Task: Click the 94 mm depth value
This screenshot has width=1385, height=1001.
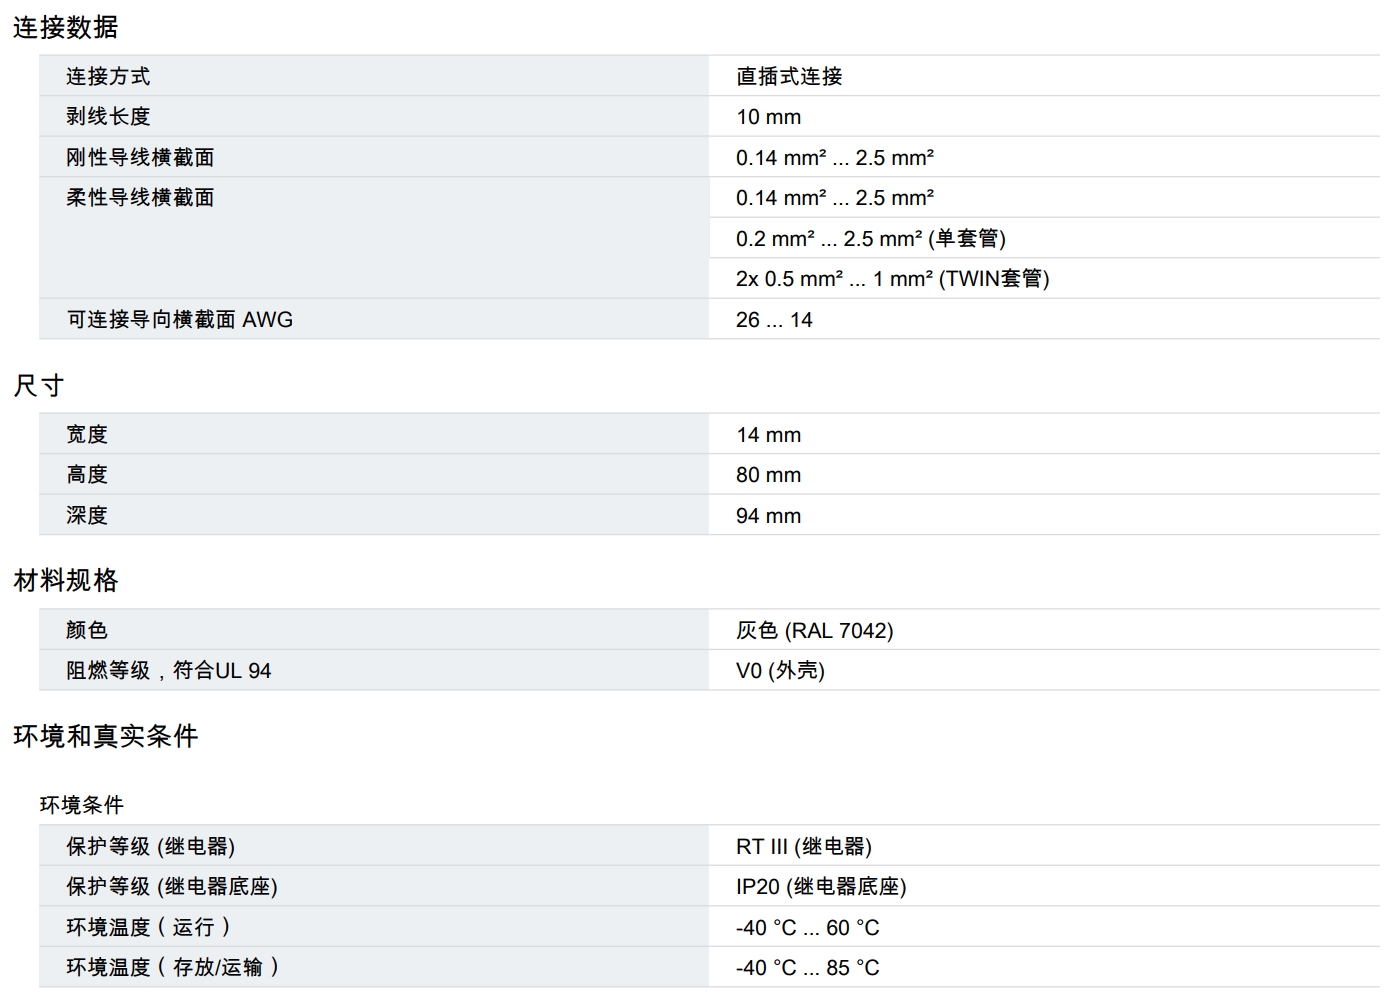Action: (x=768, y=516)
